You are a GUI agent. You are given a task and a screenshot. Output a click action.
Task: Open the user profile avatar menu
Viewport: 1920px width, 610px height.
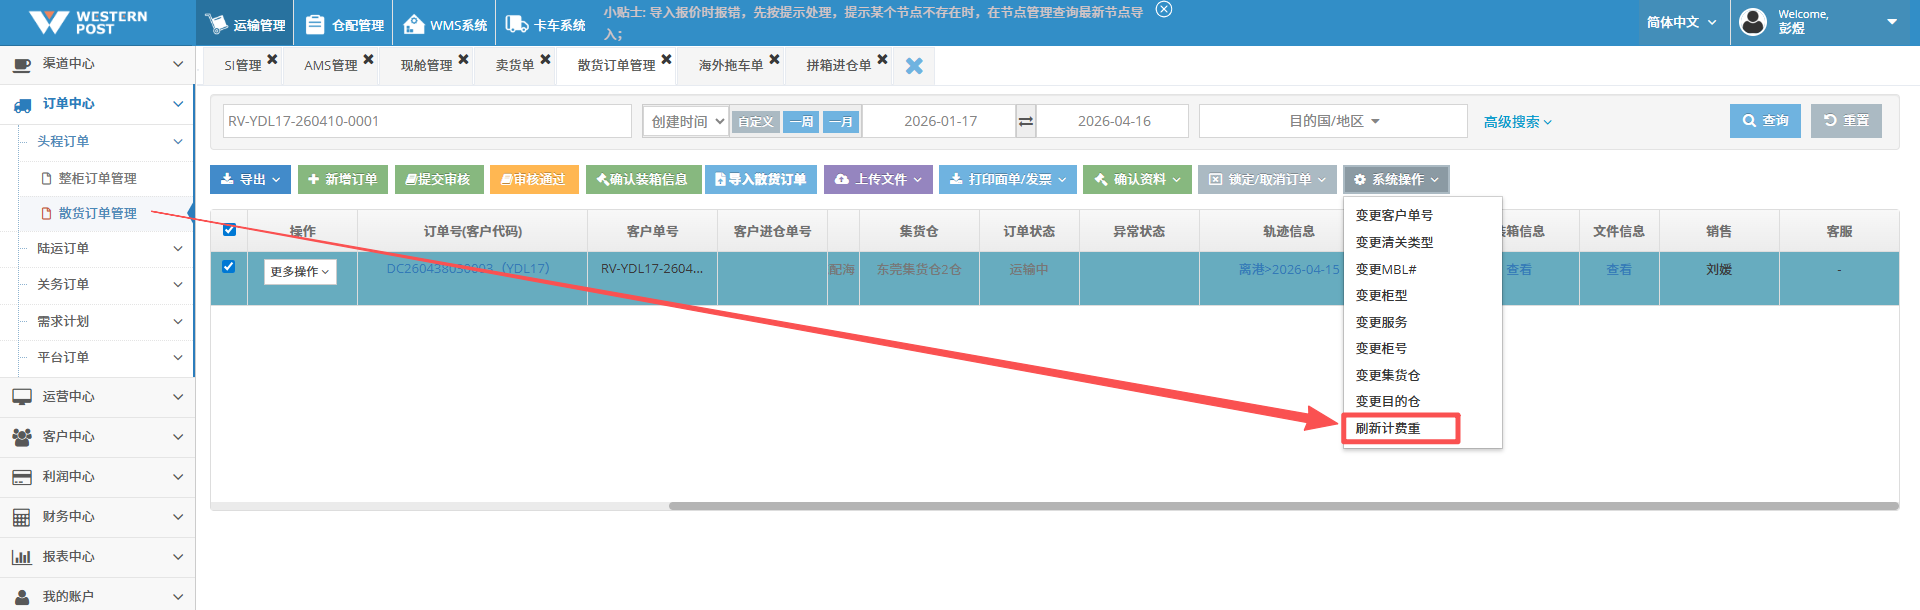click(1753, 22)
